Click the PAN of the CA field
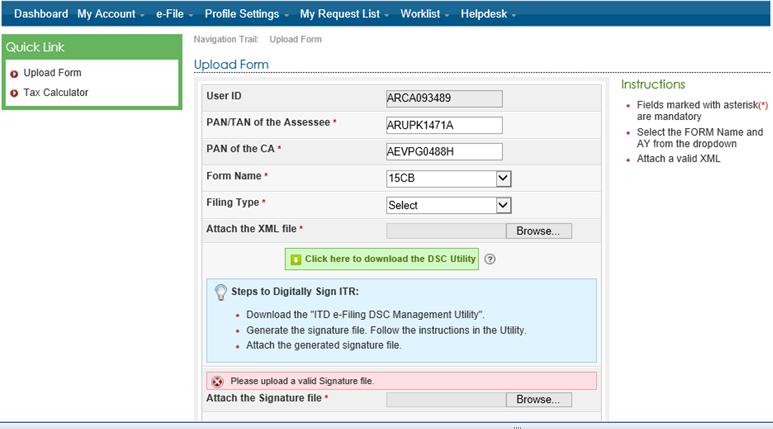 (443, 152)
